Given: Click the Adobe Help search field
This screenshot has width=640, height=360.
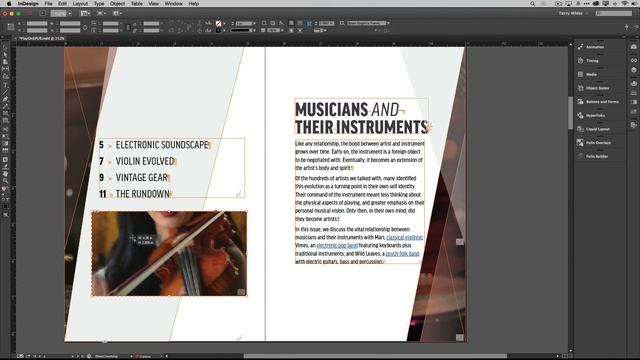Looking at the screenshot, I should pos(613,13).
